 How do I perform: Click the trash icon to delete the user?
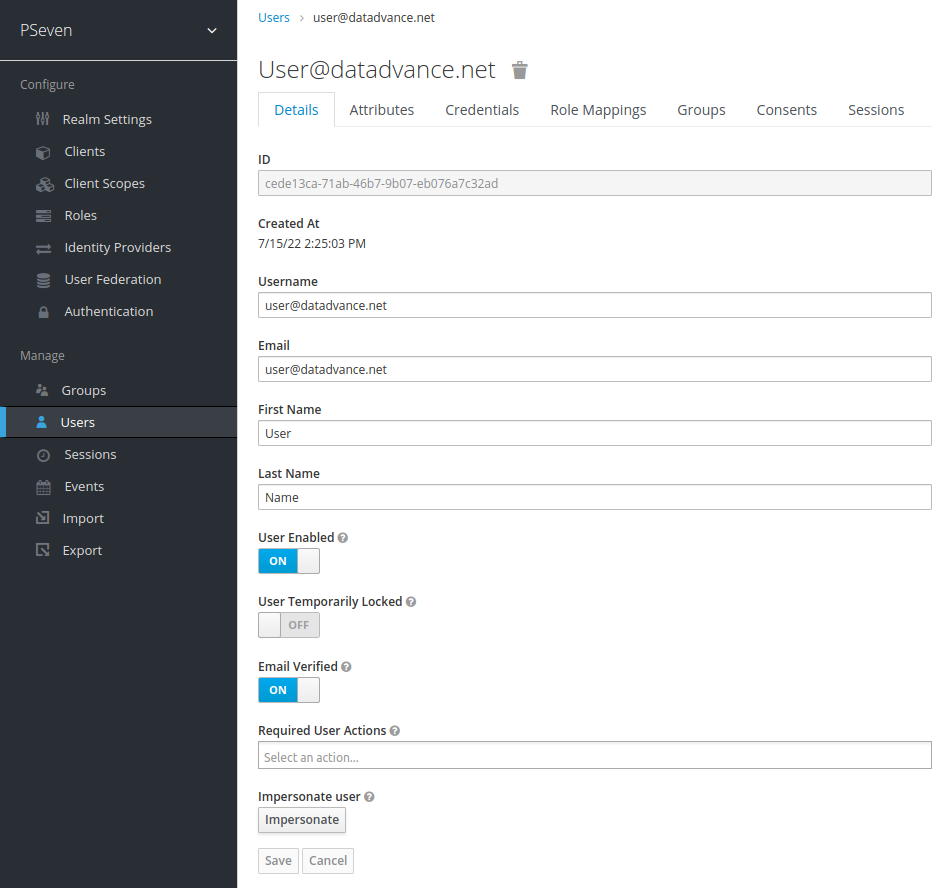coord(520,70)
